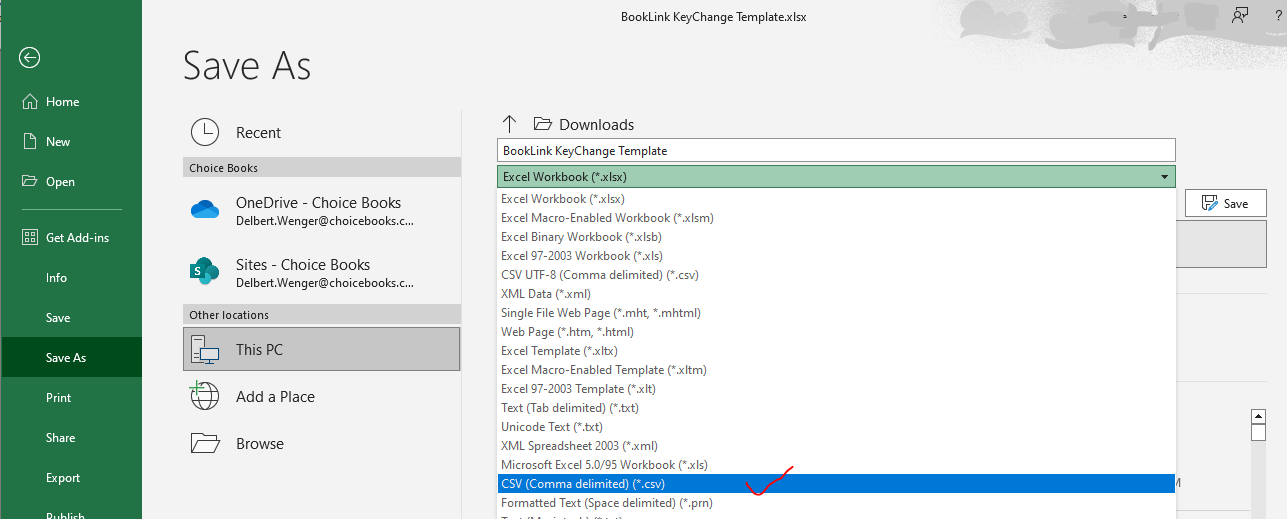
Task: Click the New document icon
Action: [29, 141]
